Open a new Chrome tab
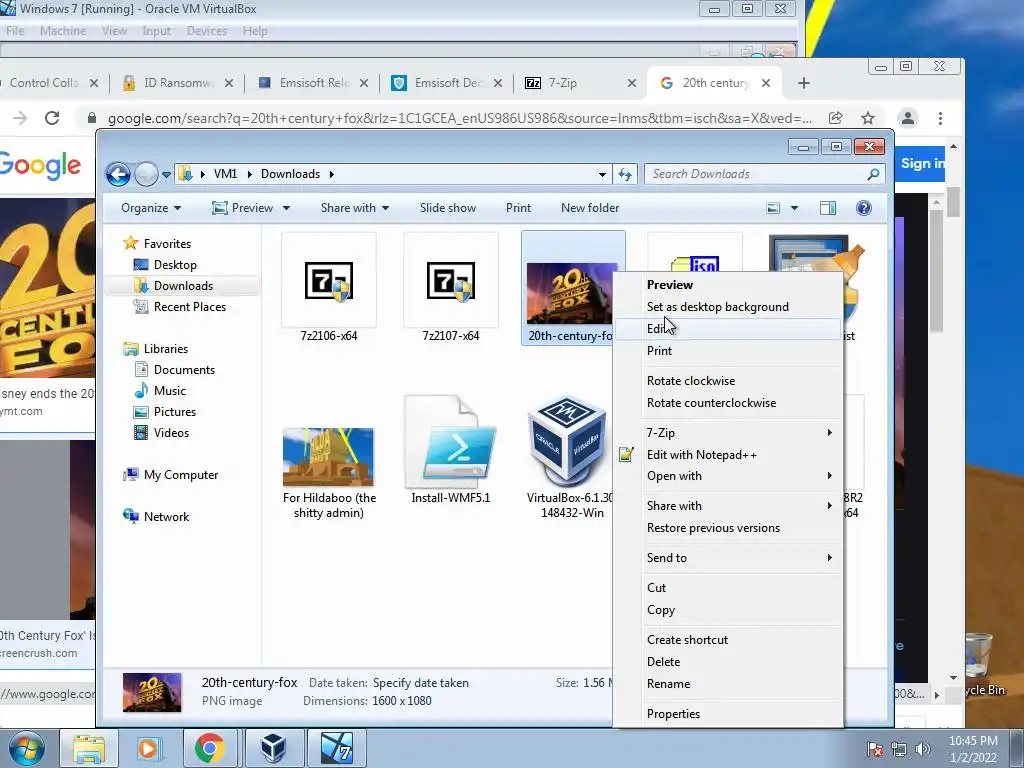This screenshot has height=768, width=1024. 804,83
